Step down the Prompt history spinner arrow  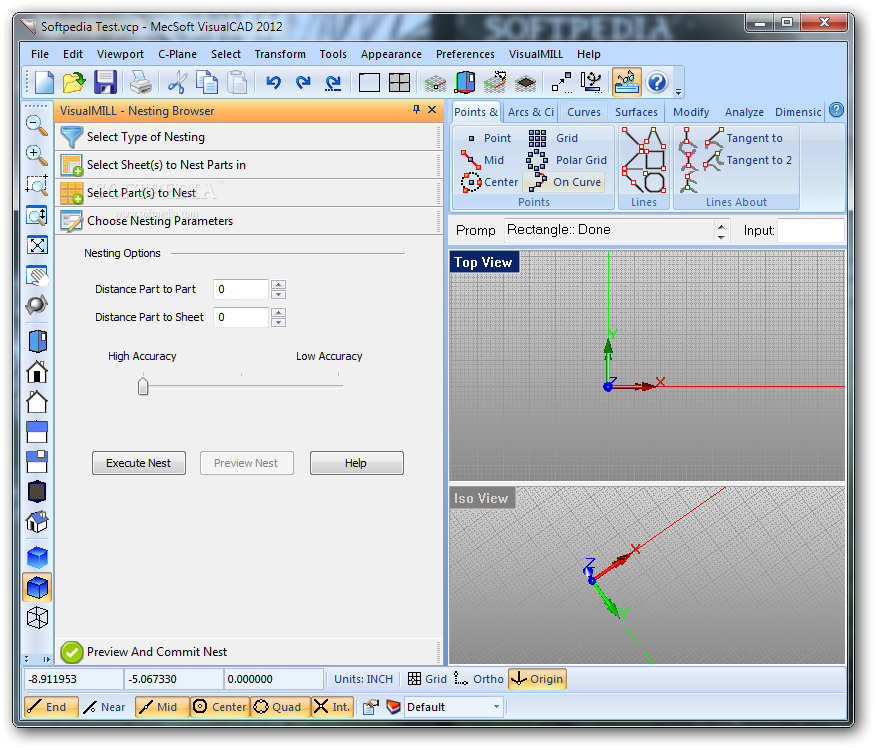[721, 237]
